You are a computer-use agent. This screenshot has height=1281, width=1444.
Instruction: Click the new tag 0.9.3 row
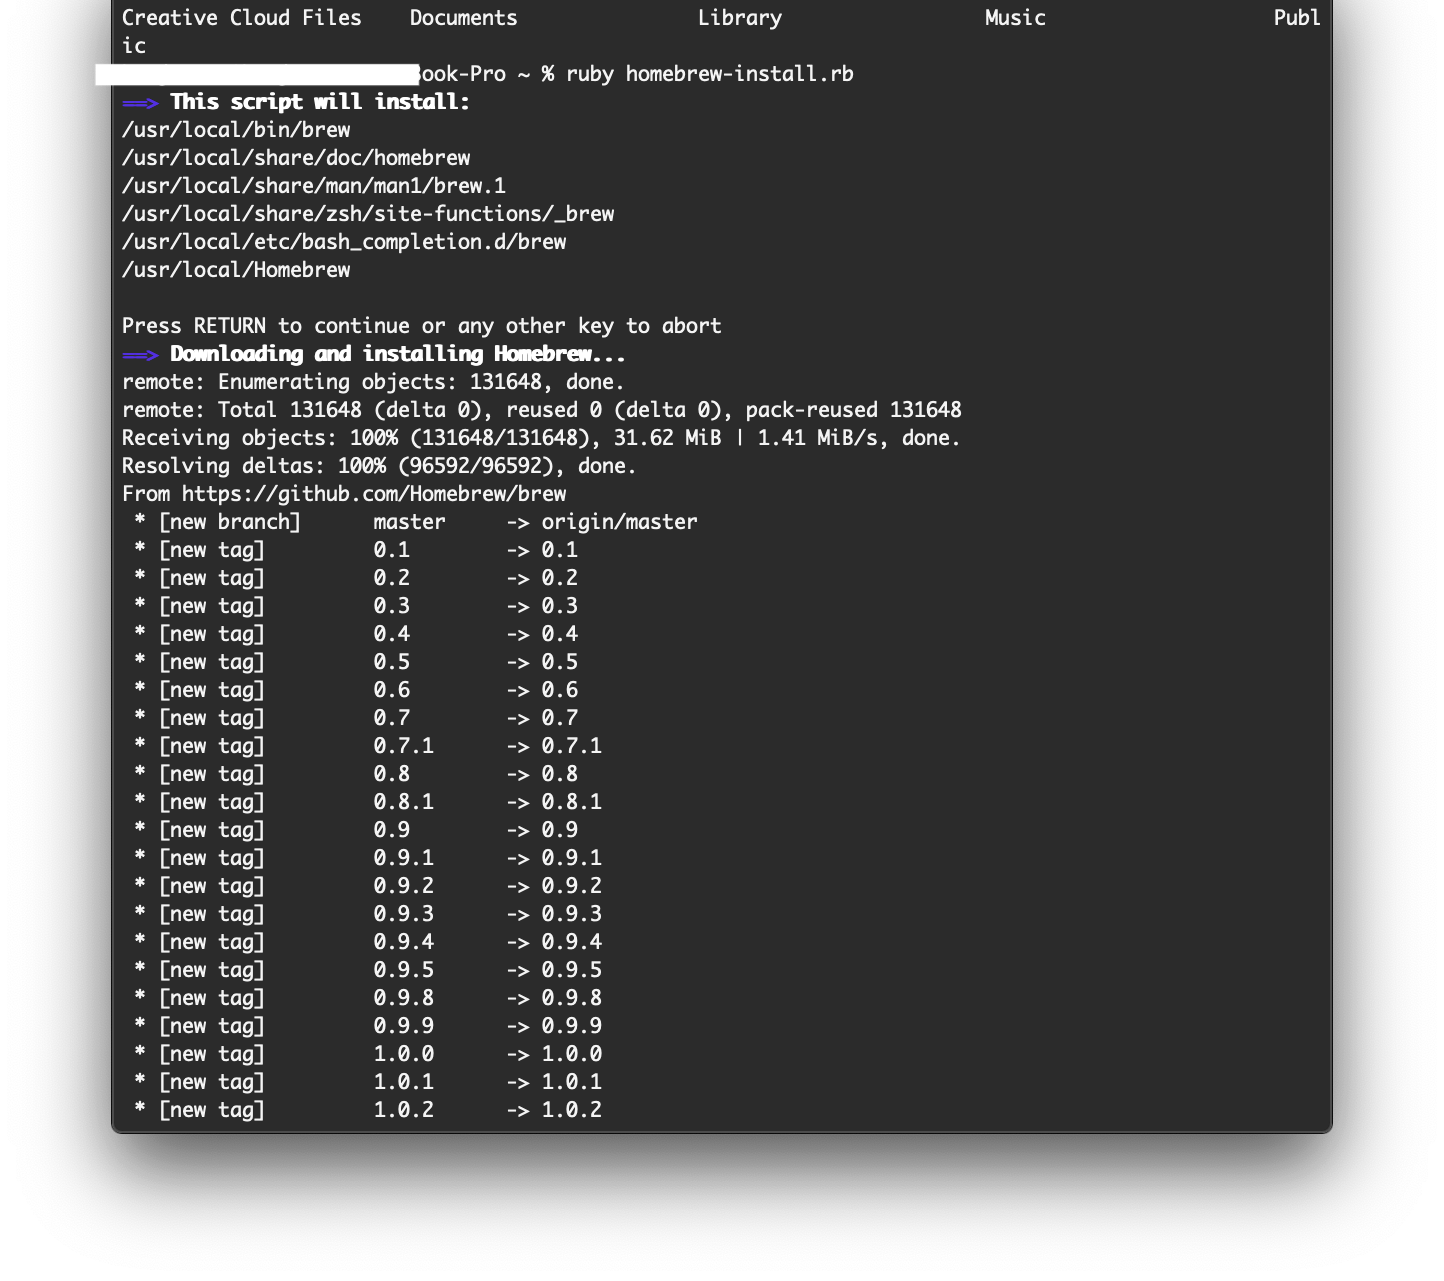[x=368, y=914]
